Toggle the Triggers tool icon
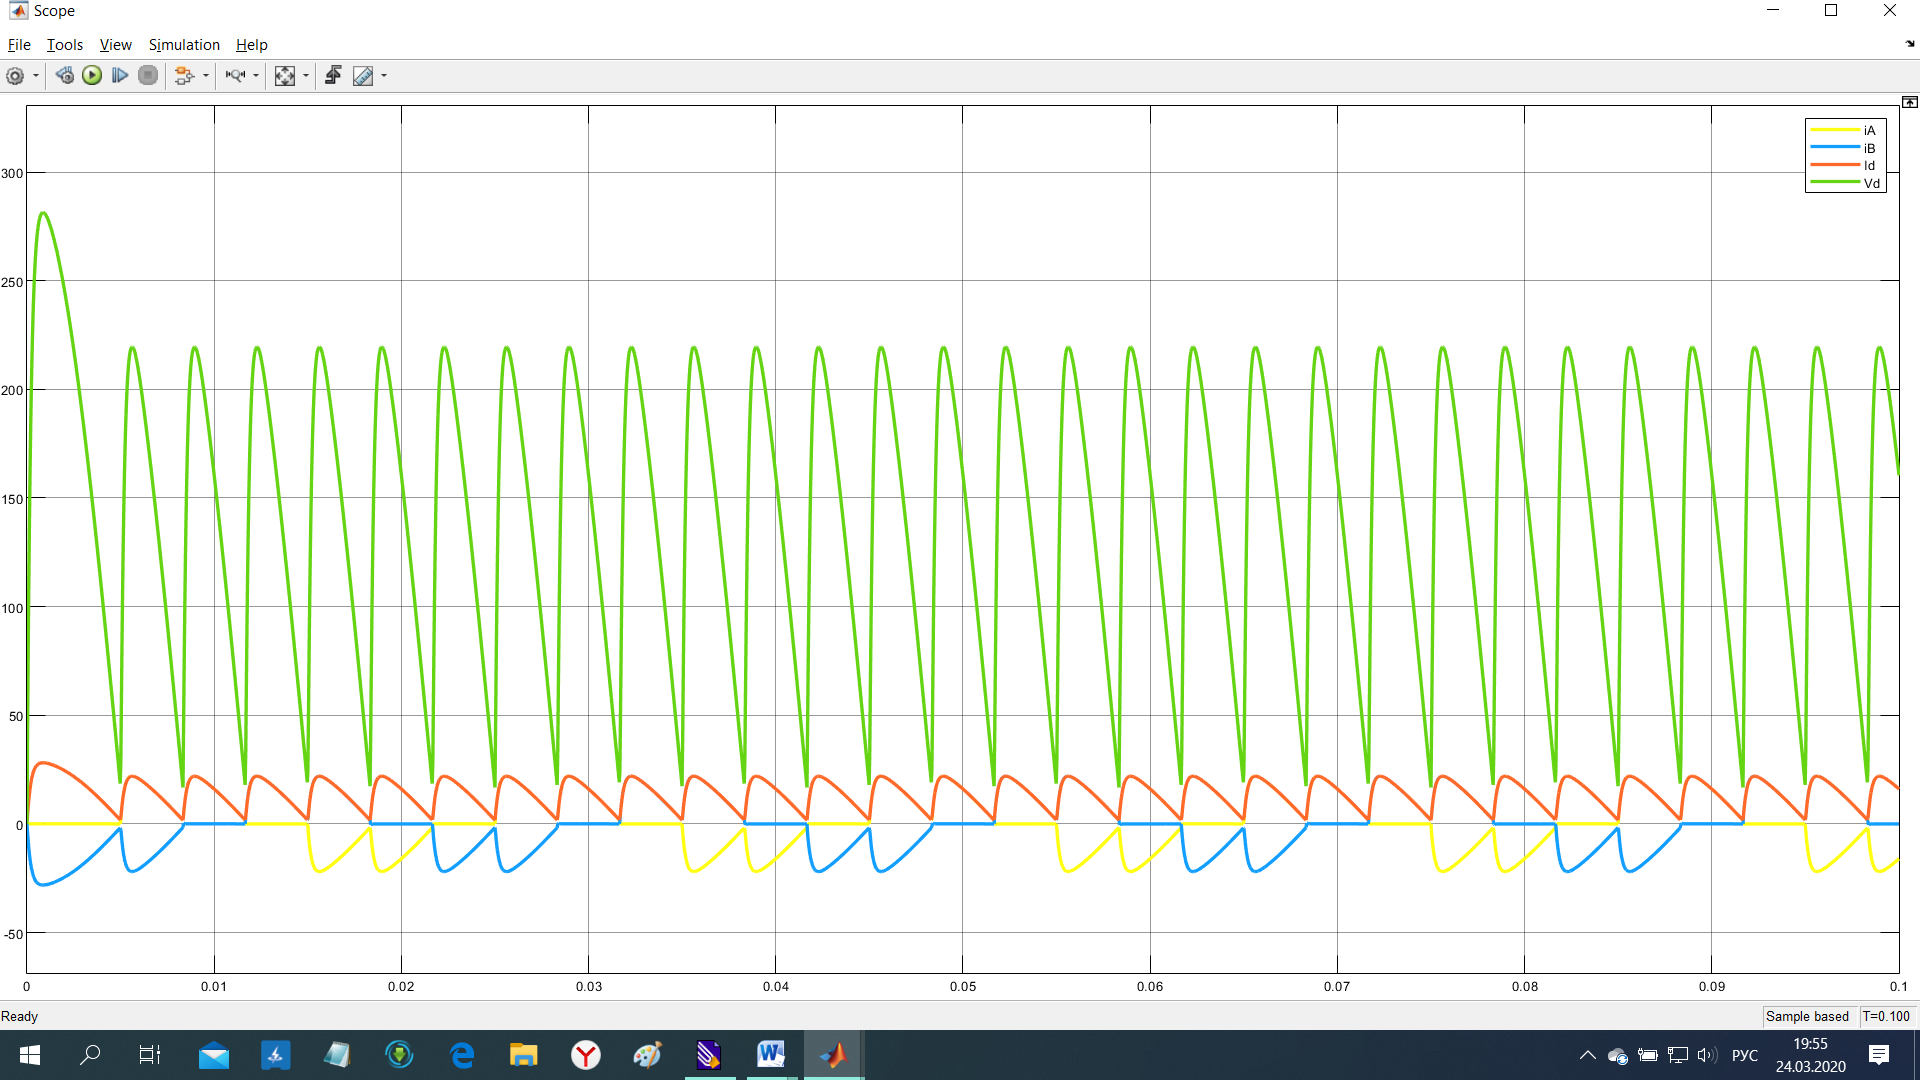This screenshot has height=1080, width=1920. (x=334, y=76)
